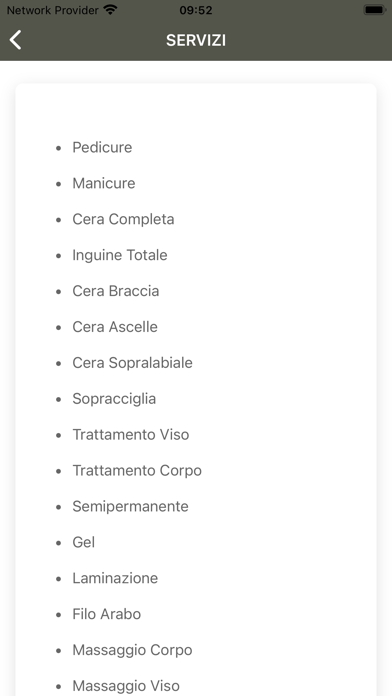
Task: Choose Trattamento Corpo service
Action: (x=137, y=471)
